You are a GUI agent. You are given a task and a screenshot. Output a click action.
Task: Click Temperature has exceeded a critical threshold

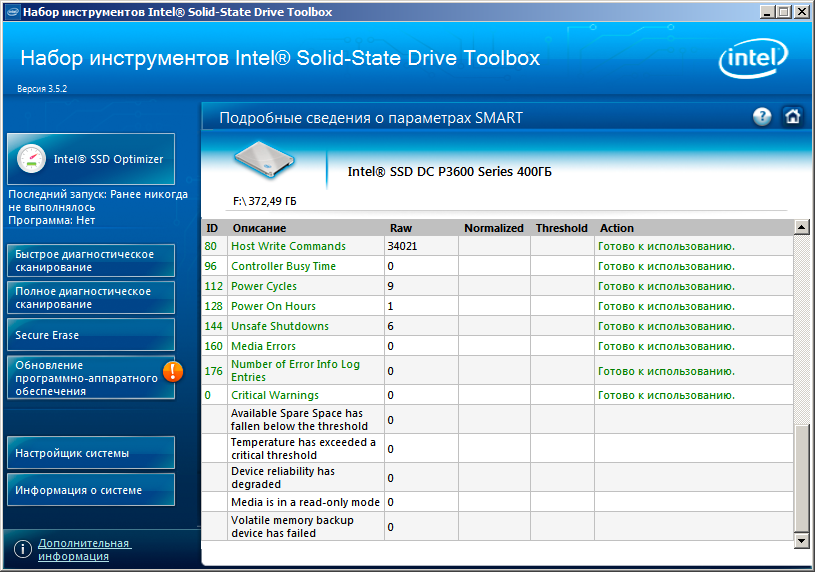[303, 449]
